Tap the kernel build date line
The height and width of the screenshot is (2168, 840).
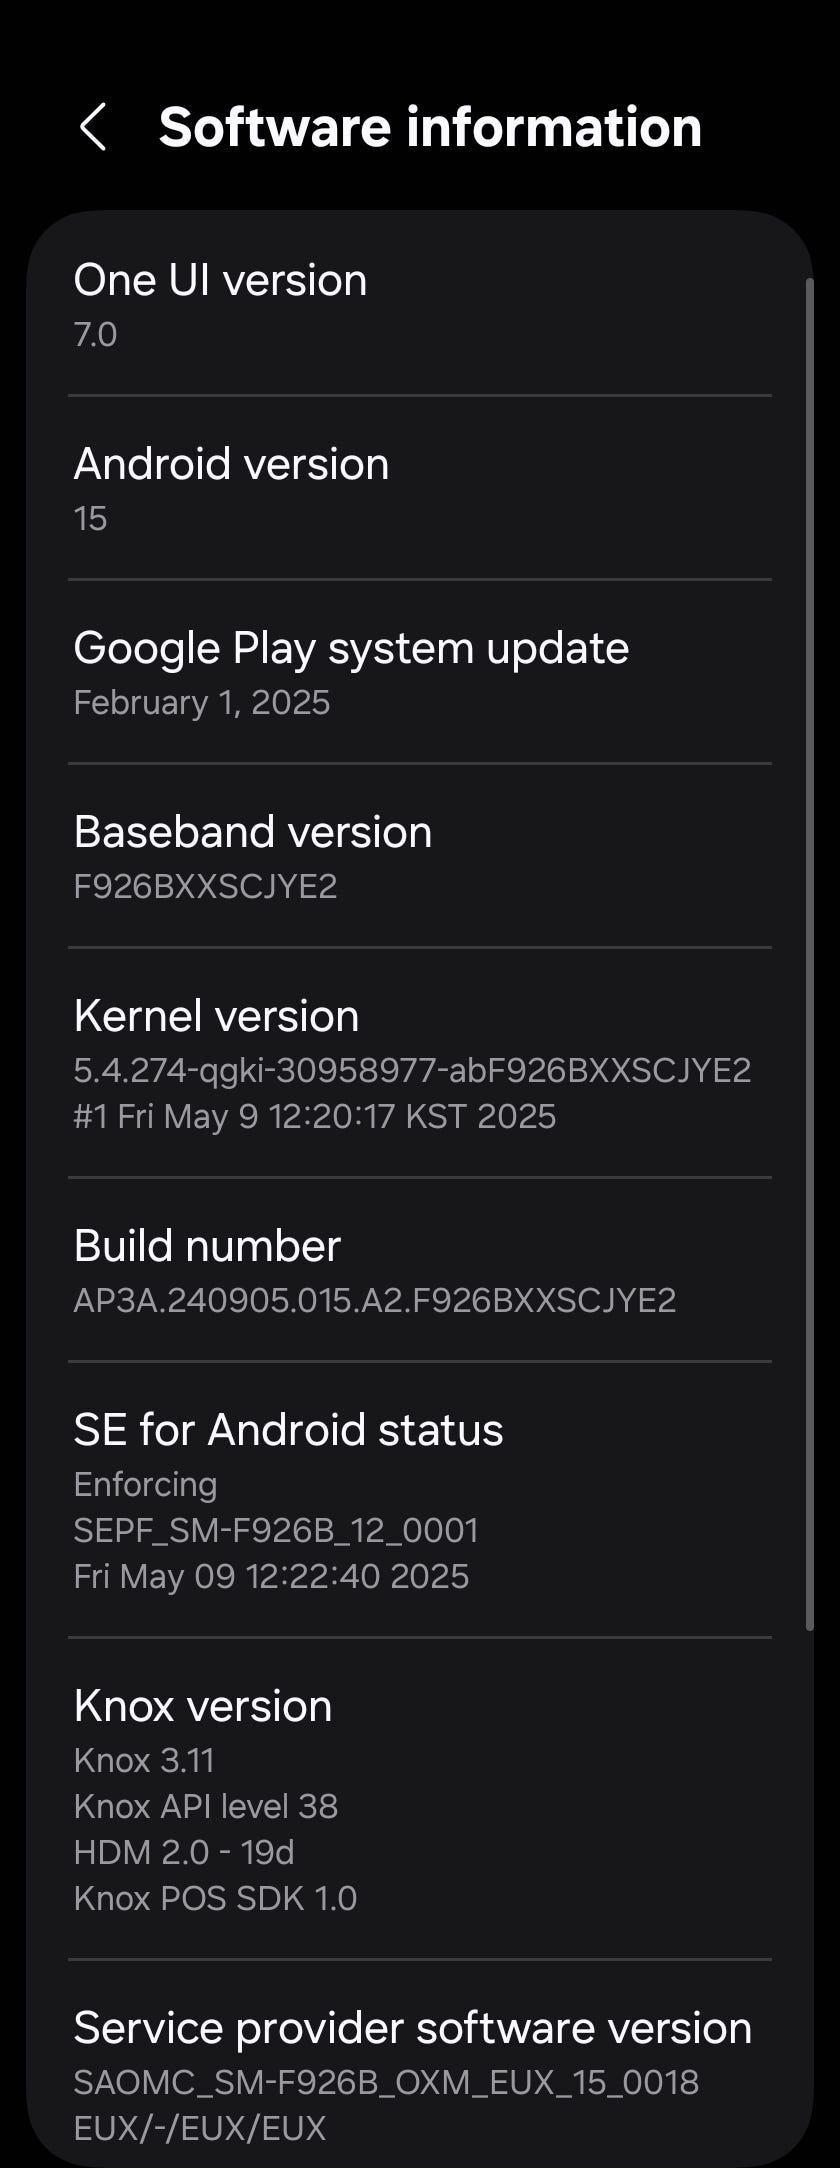(314, 1117)
